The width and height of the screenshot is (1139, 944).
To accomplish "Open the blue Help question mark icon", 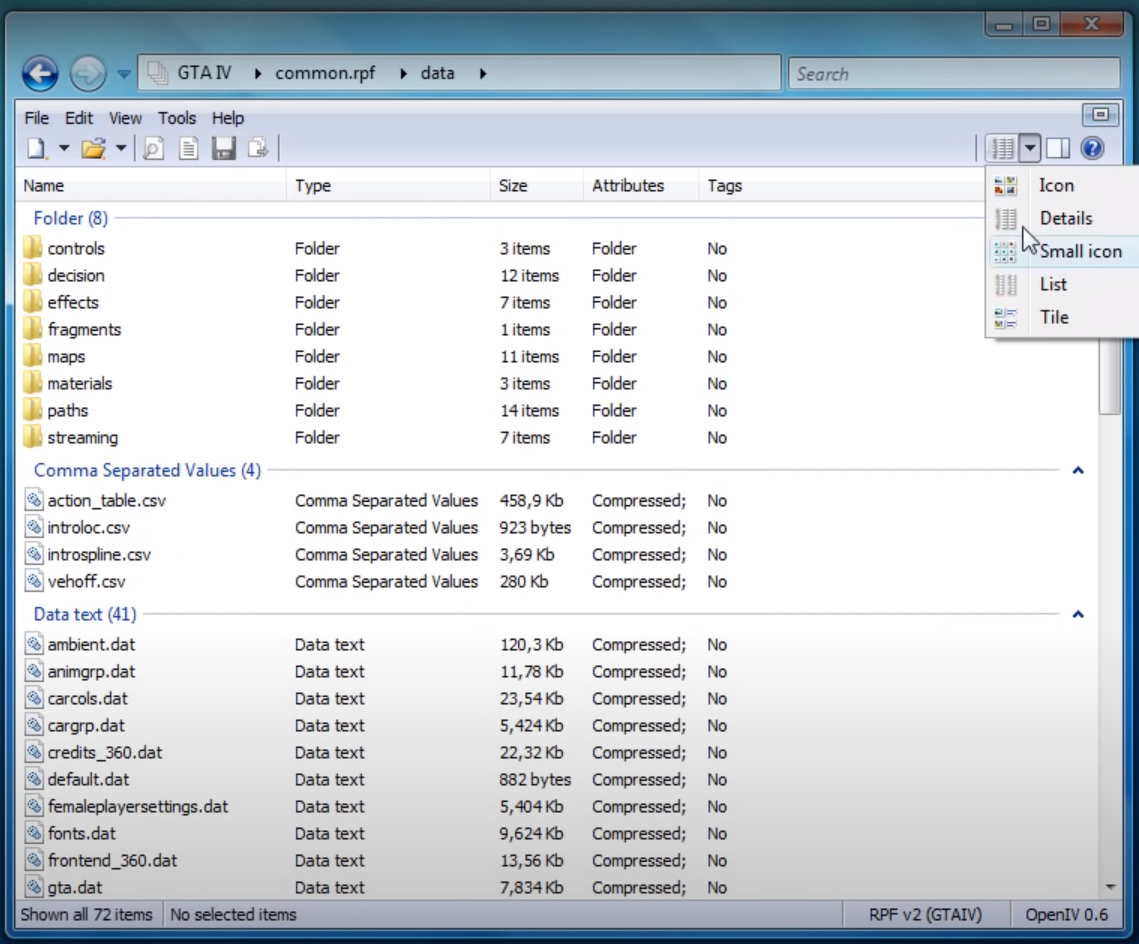I will click(x=1092, y=149).
